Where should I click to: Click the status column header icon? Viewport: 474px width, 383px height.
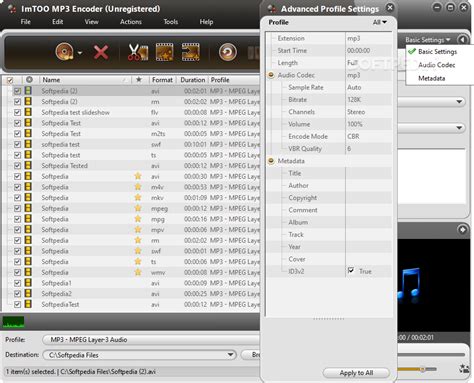[x=29, y=80]
